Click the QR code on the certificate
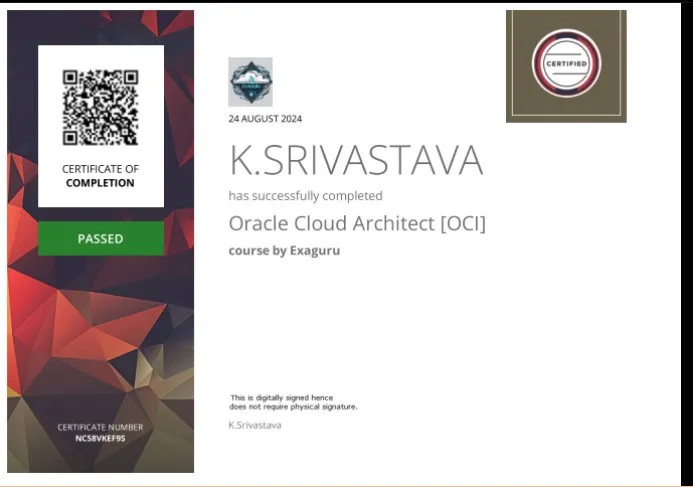The height and width of the screenshot is (487, 693). (x=100, y=107)
